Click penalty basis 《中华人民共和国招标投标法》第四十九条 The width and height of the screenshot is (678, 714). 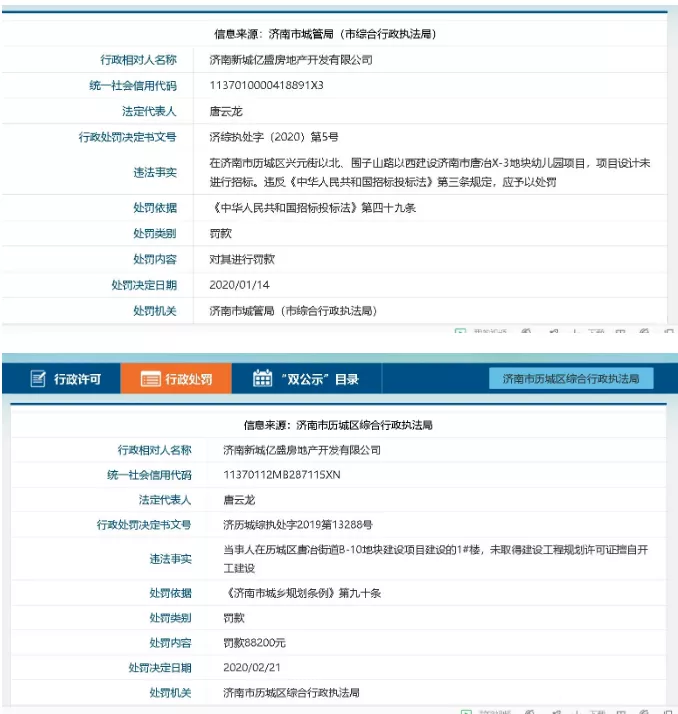[x=314, y=208]
